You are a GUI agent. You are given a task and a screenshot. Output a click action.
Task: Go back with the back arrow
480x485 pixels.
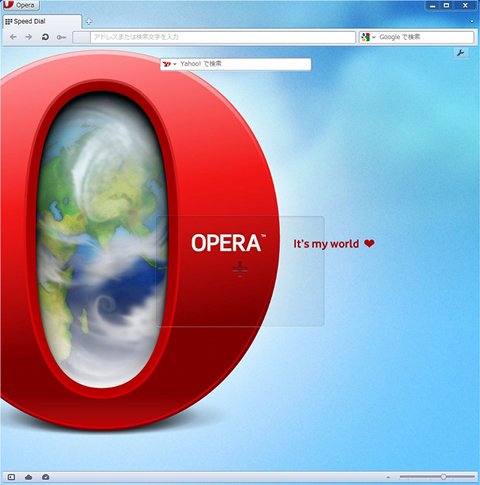pos(13,37)
